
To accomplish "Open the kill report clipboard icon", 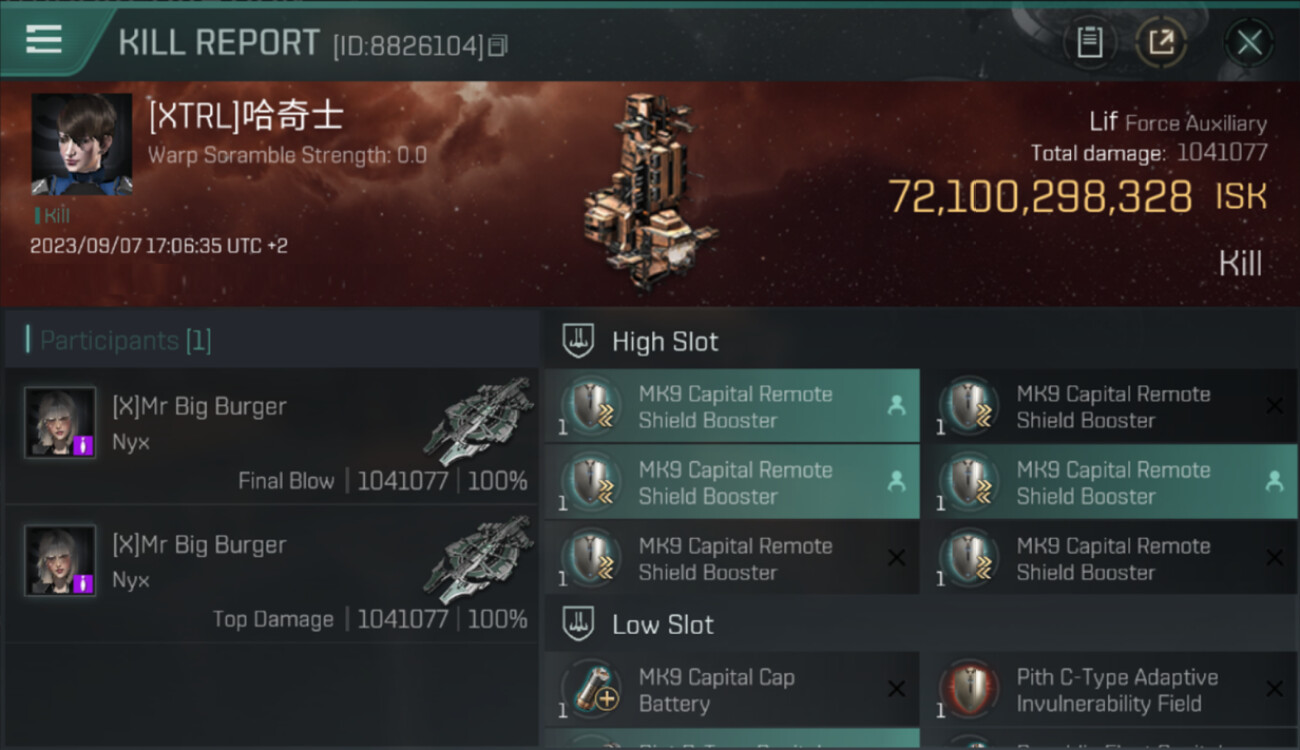I will point(1089,42).
